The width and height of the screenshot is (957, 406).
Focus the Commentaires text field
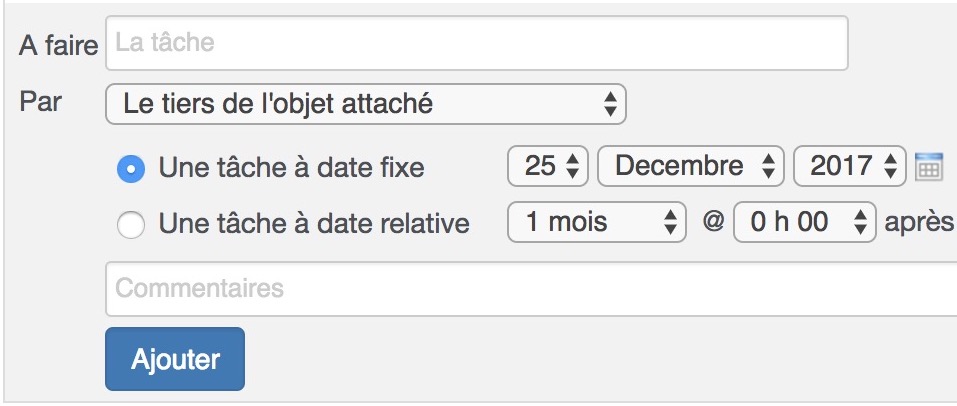[531, 289]
